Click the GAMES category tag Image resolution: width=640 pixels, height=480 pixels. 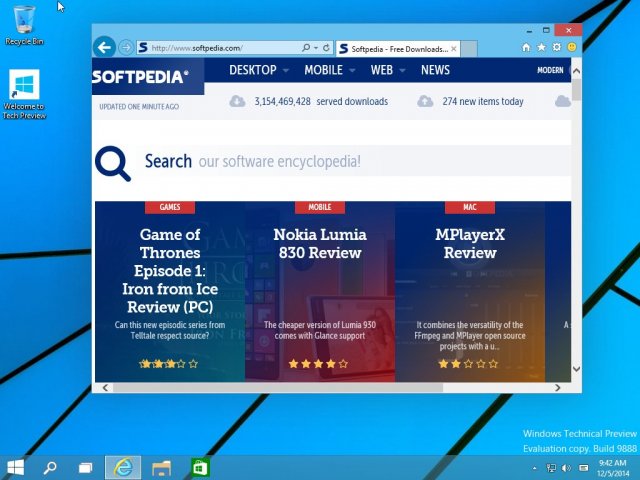pos(170,207)
